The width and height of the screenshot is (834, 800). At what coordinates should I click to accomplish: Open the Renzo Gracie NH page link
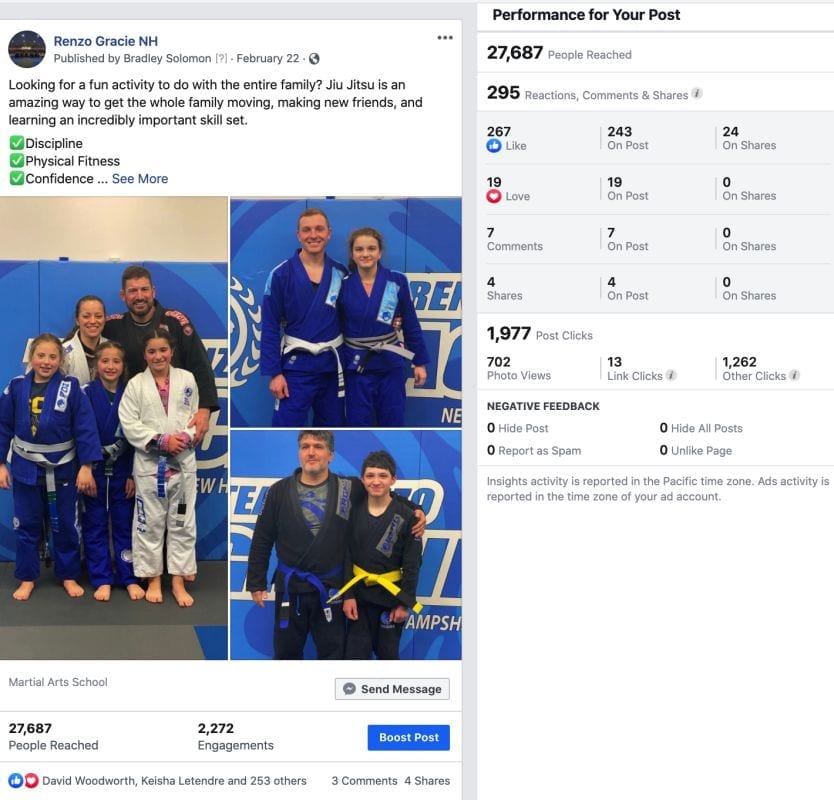pyautogui.click(x=106, y=41)
